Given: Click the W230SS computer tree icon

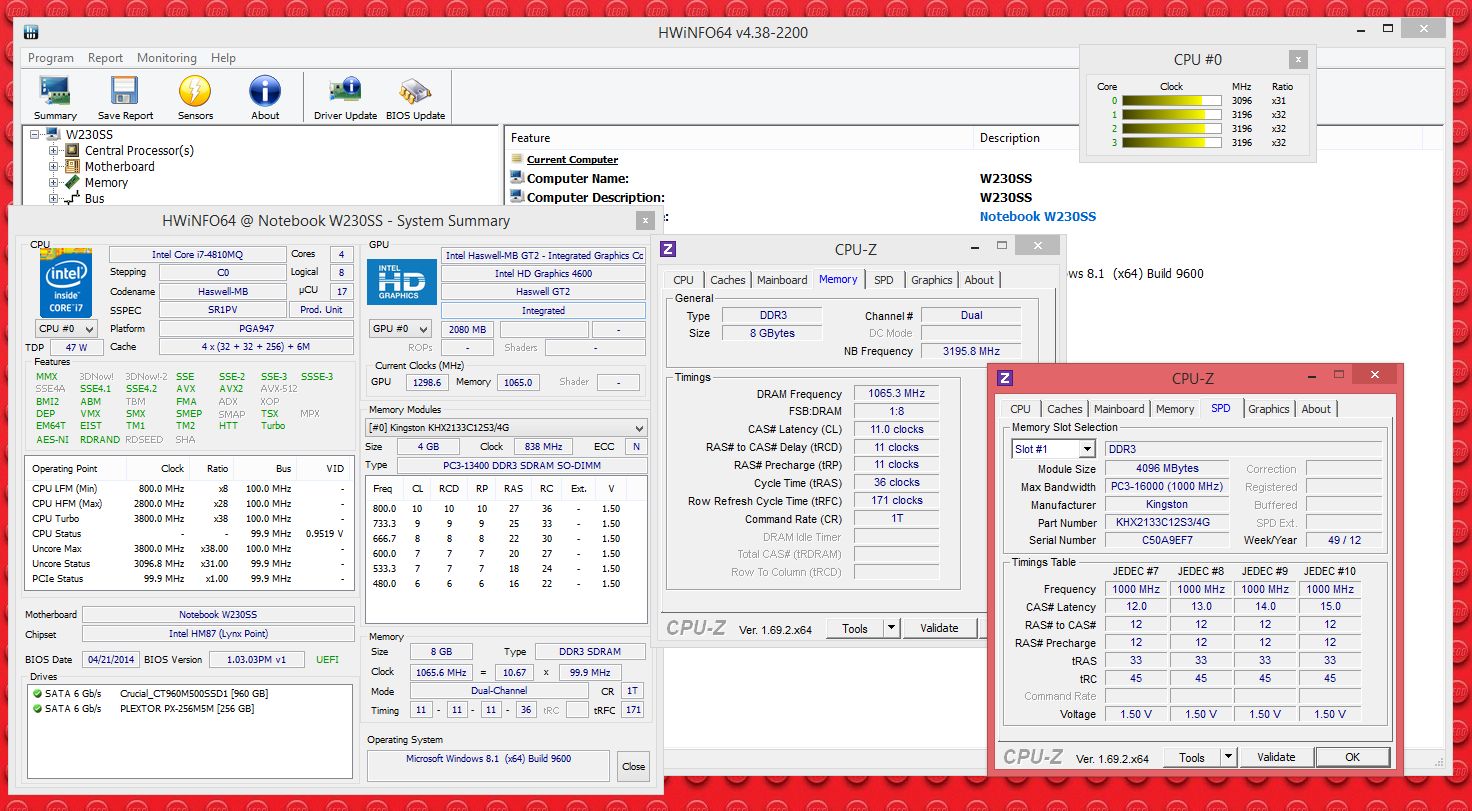Looking at the screenshot, I should tap(55, 135).
